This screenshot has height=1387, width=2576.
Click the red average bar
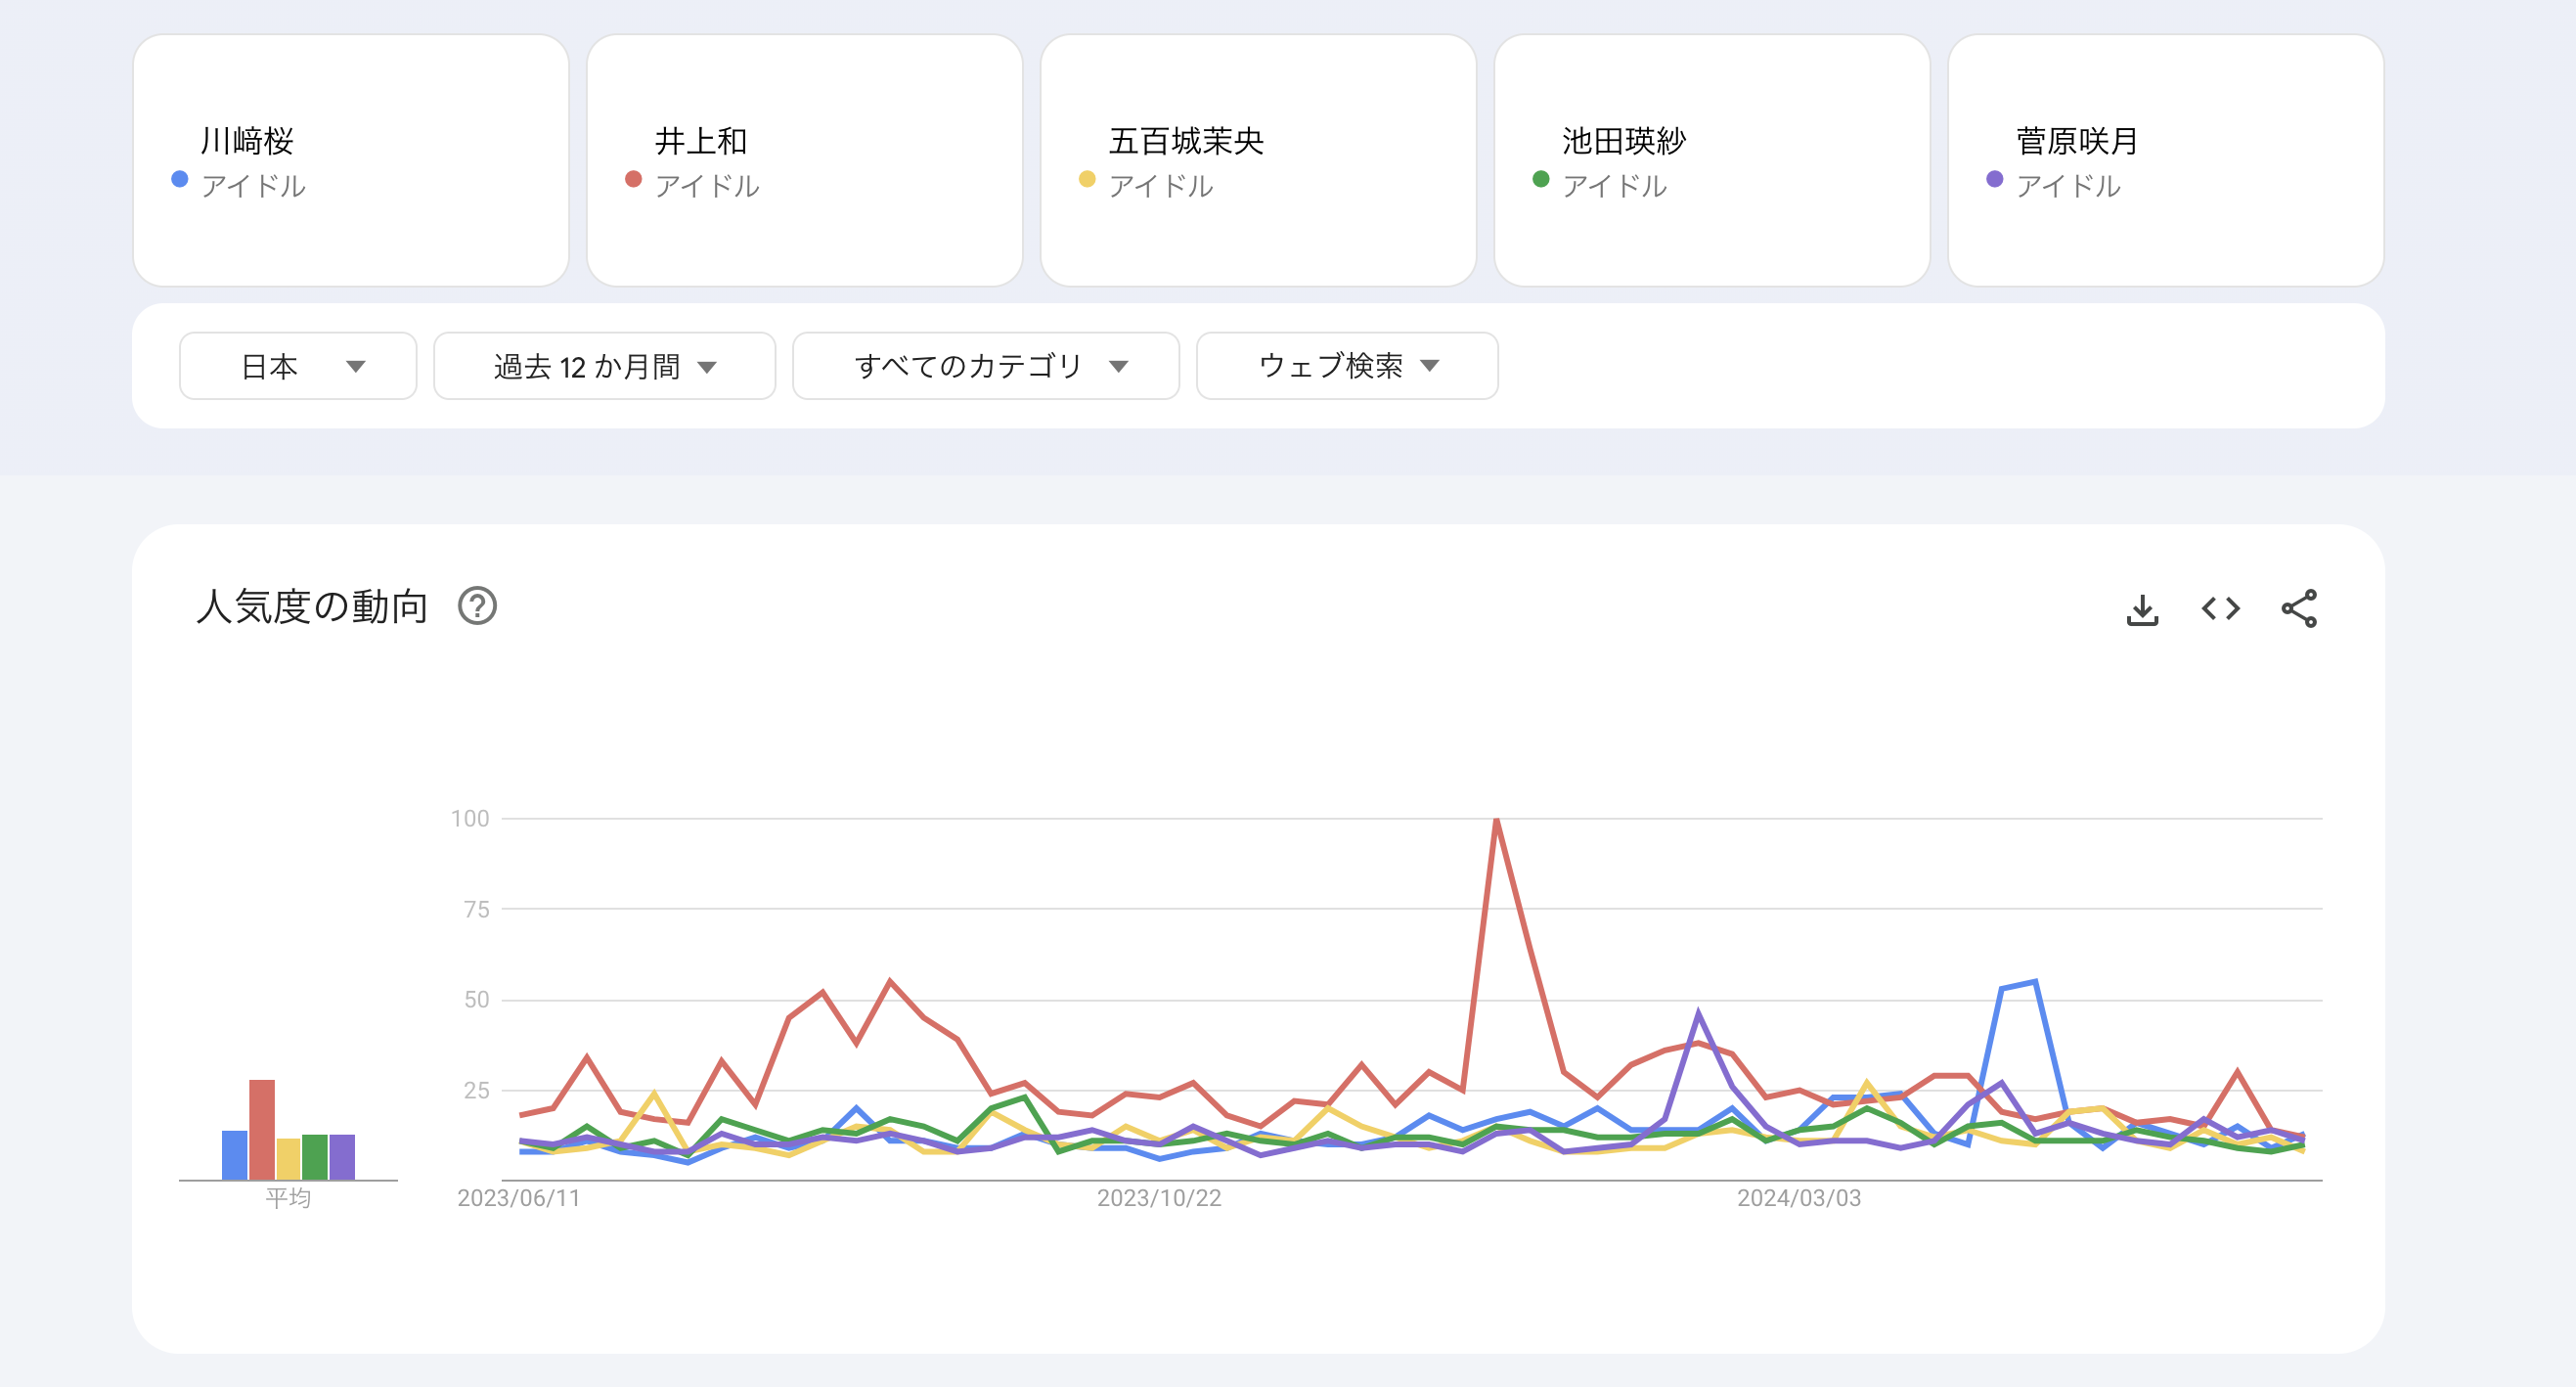click(x=262, y=1130)
